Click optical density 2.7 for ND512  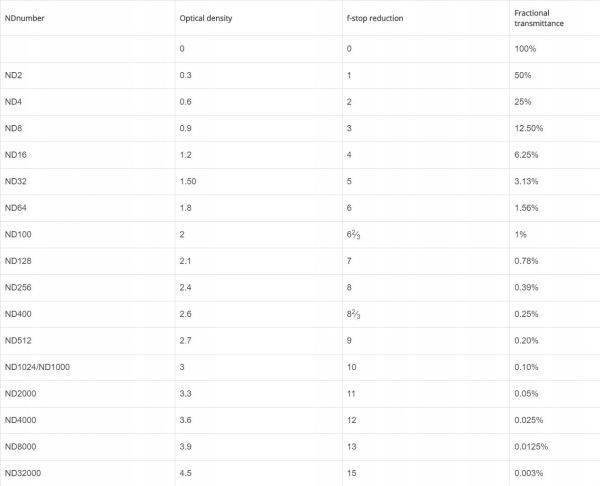pos(186,341)
